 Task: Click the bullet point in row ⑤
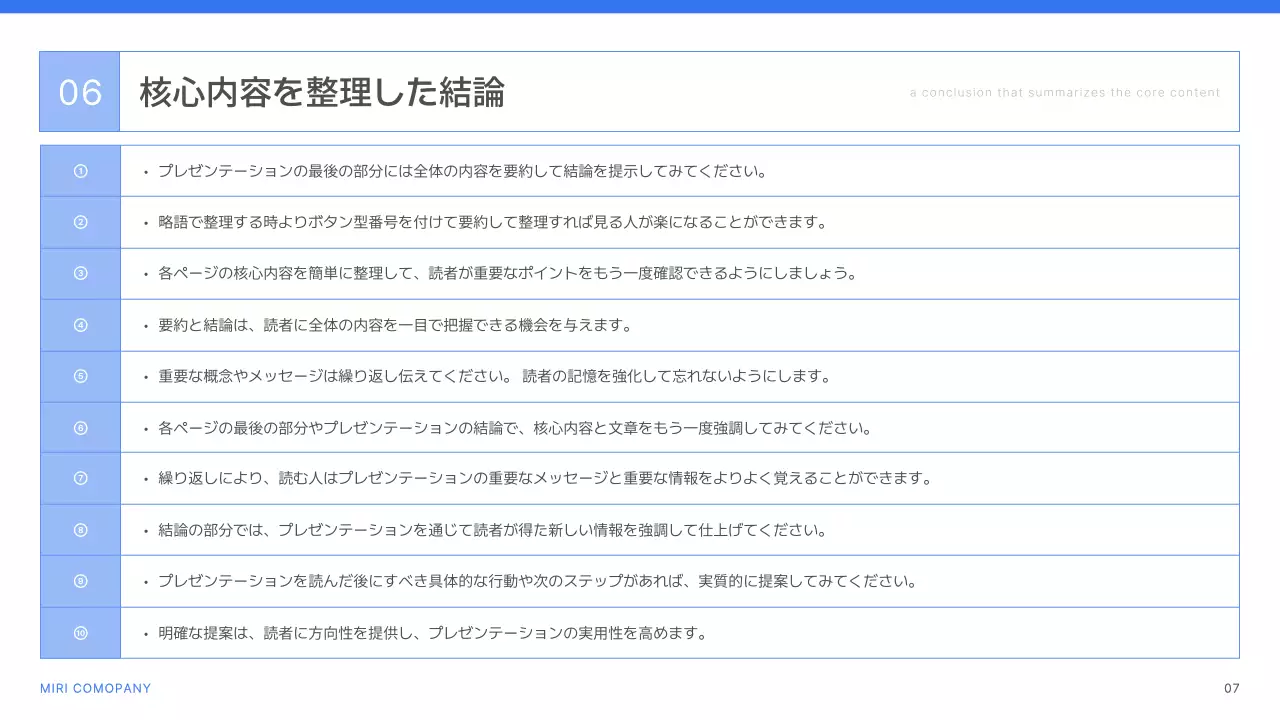click(146, 376)
